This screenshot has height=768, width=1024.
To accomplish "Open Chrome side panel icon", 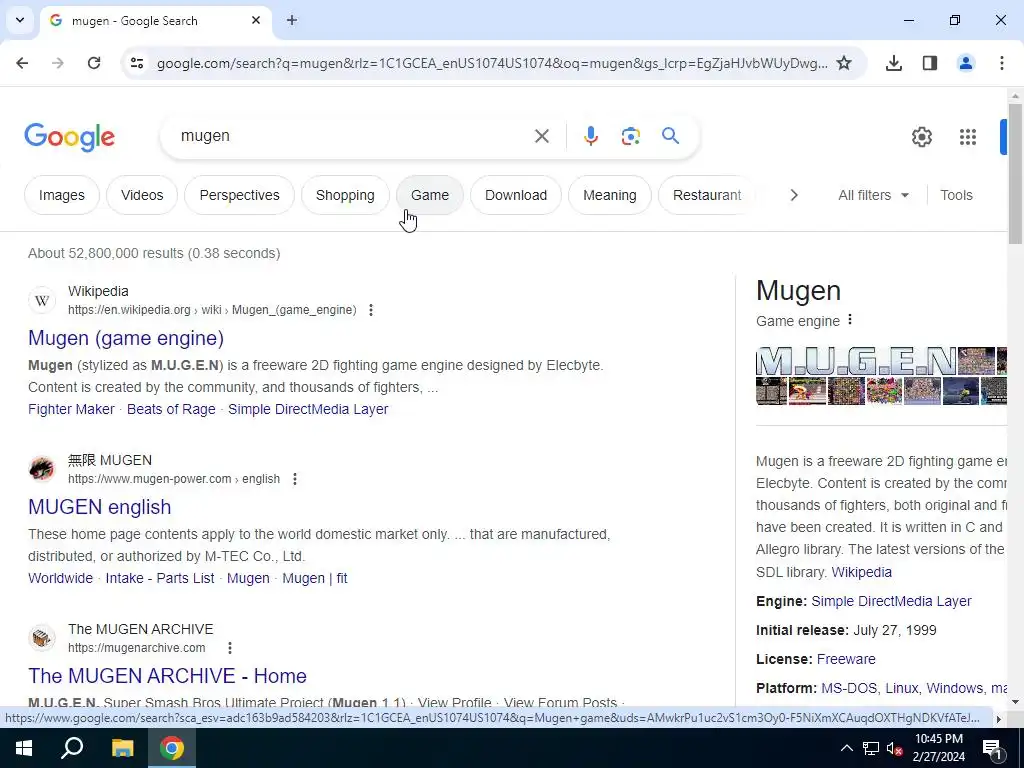I will (x=930, y=63).
